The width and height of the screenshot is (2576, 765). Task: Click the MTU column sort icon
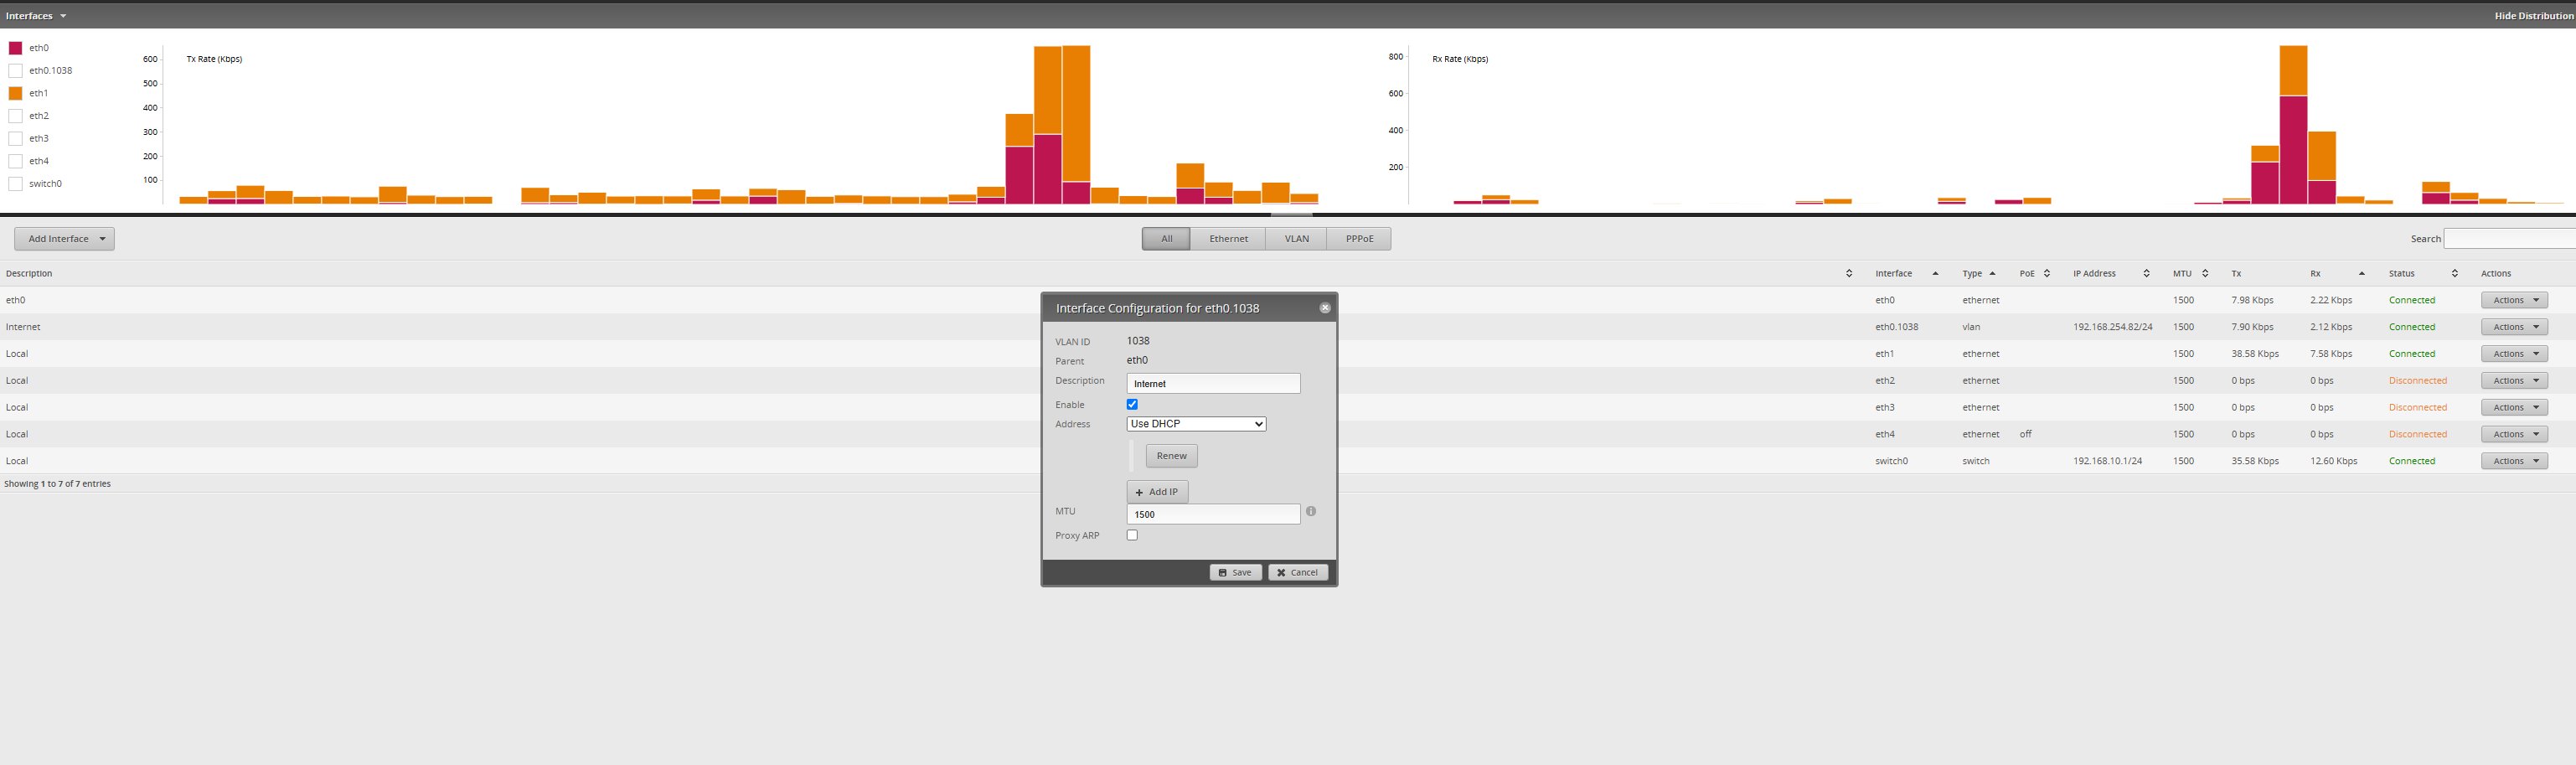[x=2205, y=274]
